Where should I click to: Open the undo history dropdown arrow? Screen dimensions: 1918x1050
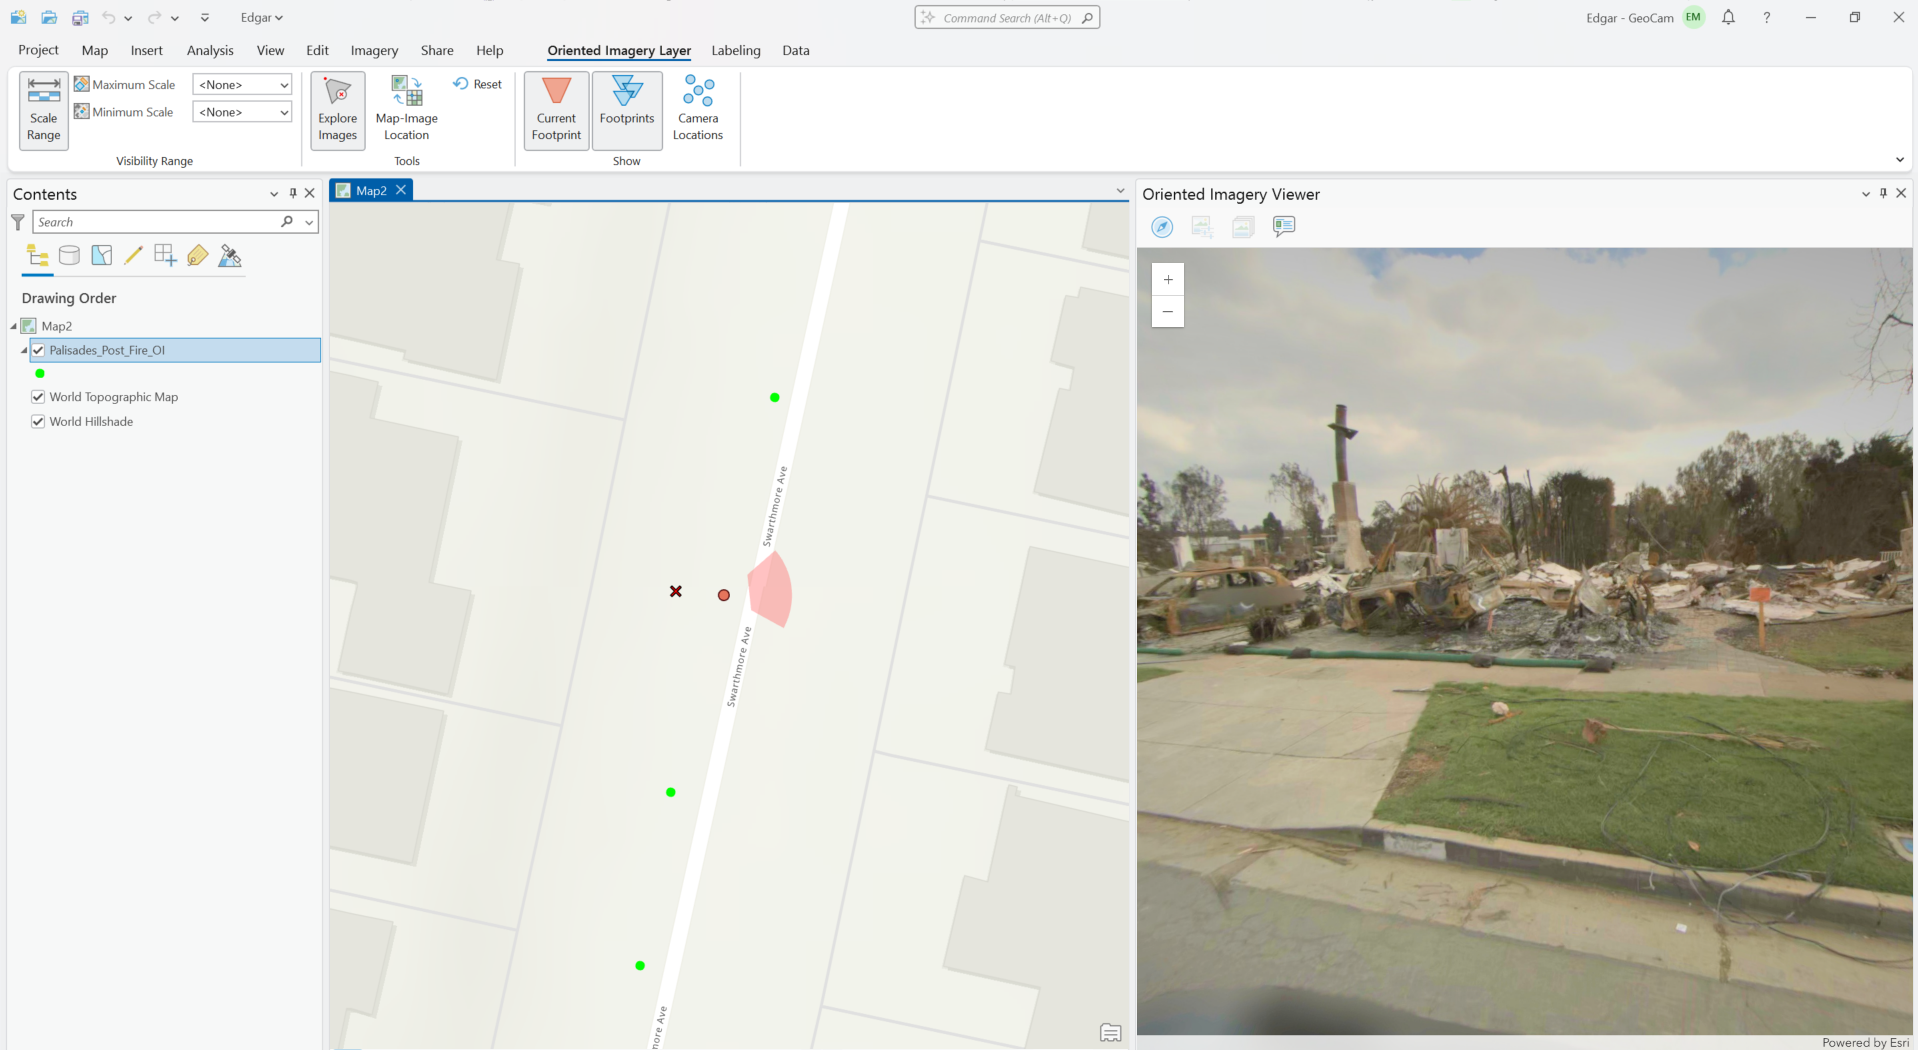coord(128,18)
